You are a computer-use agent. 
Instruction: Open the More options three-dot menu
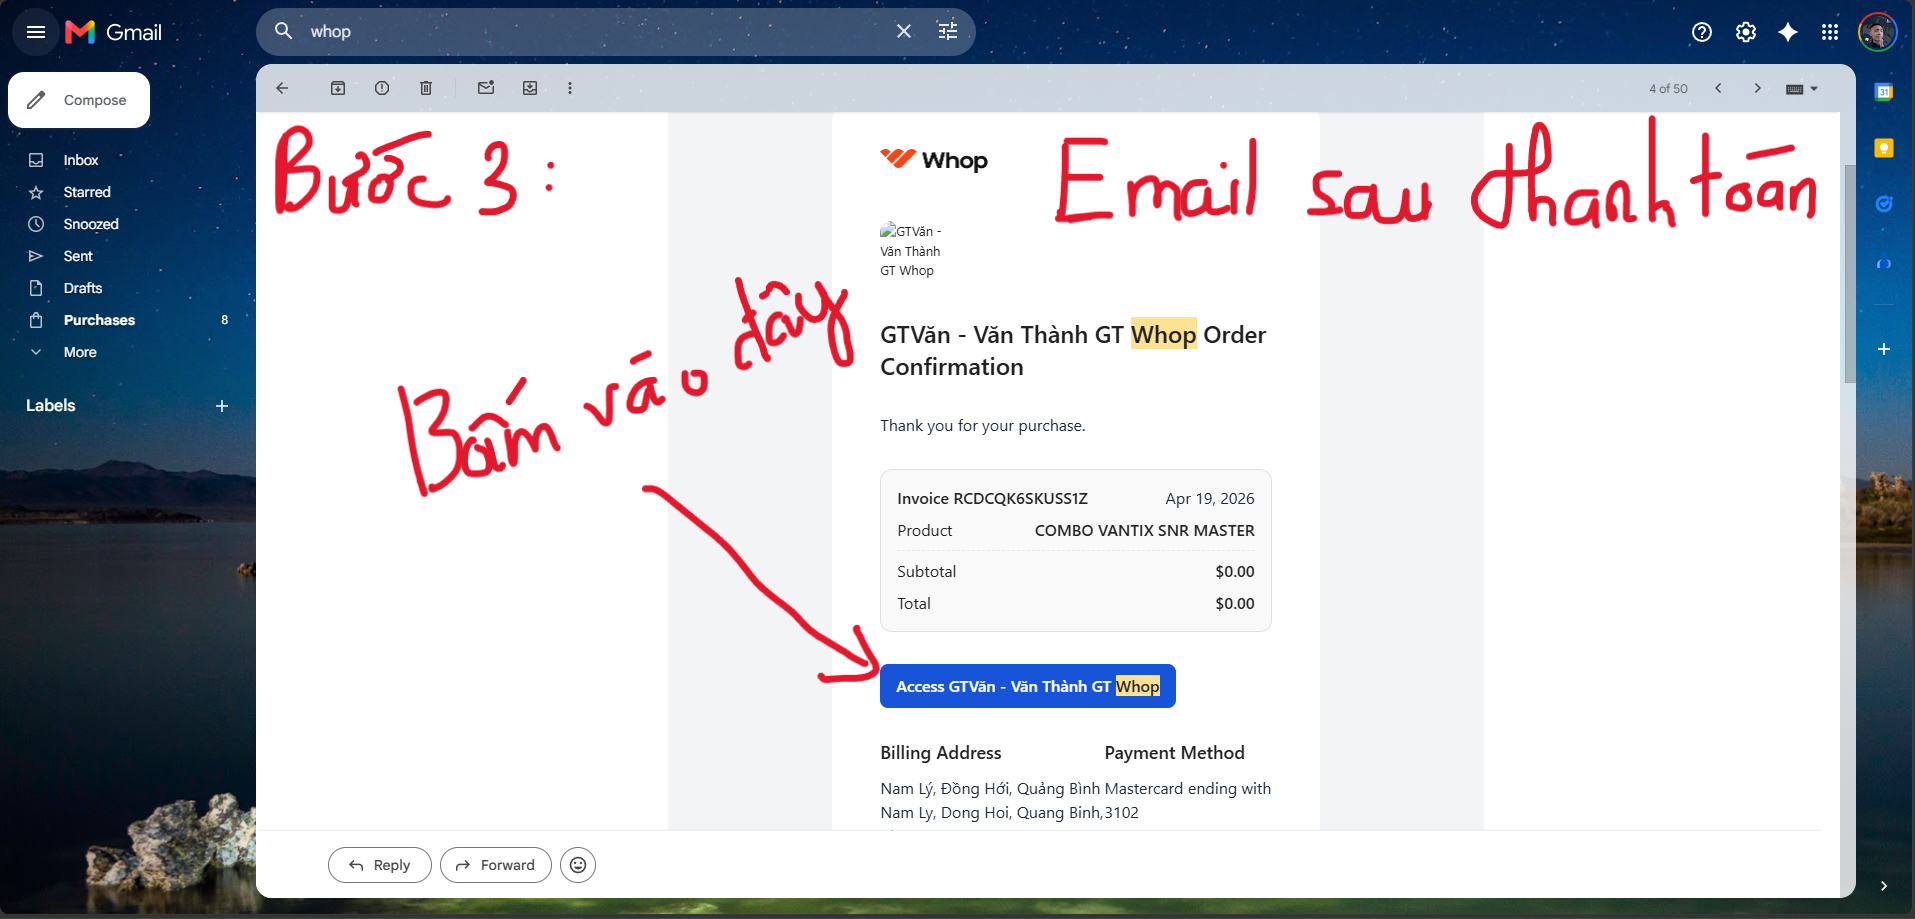click(x=570, y=88)
